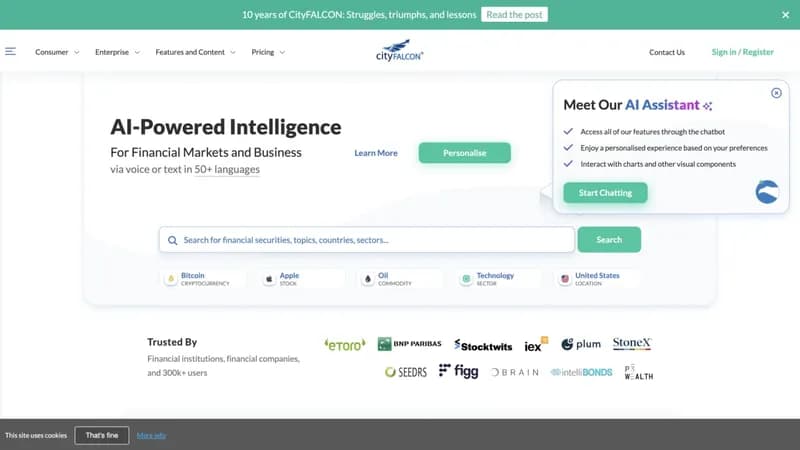Expand the Consumer menu
The image size is (800, 450).
tap(57, 52)
